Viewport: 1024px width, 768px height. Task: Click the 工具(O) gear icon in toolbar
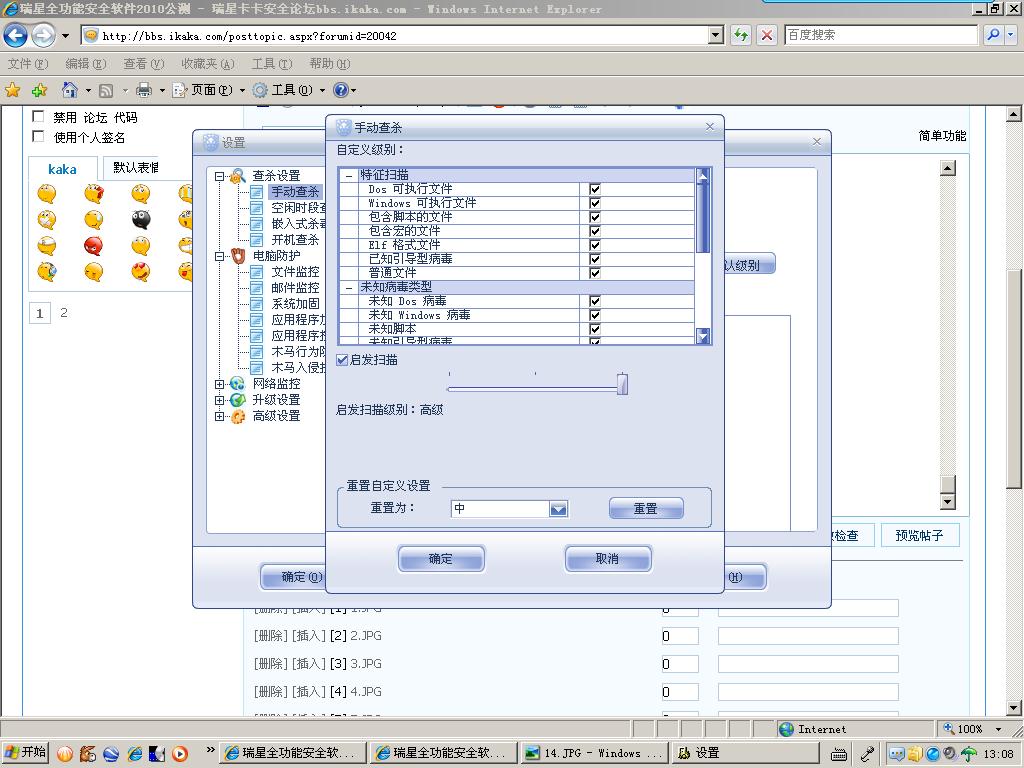click(261, 90)
